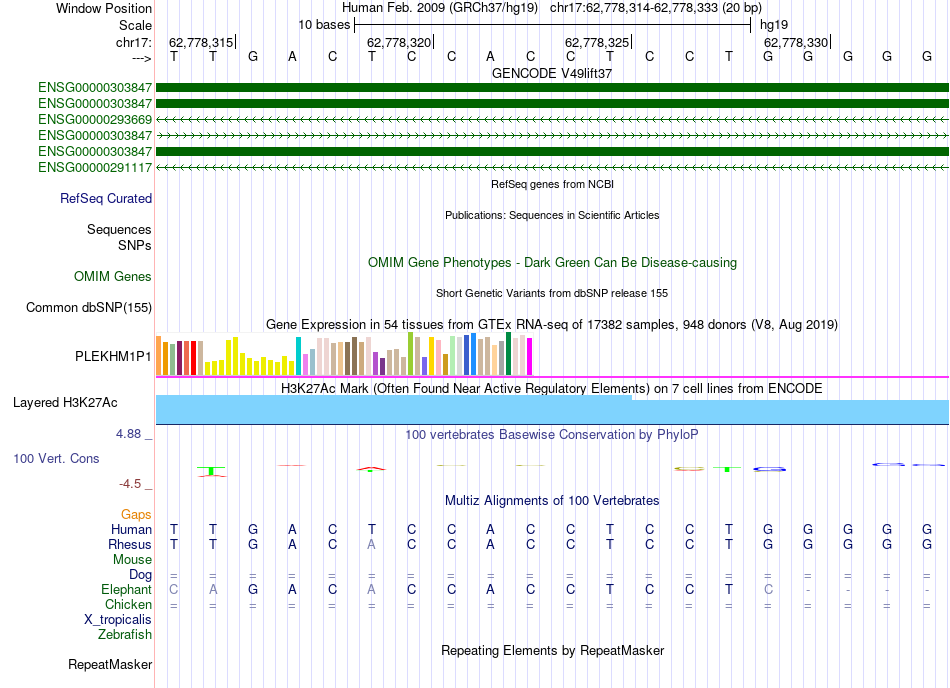Click the bright blue bar in GTEx chart
The height and width of the screenshot is (688, 950).
click(x=473, y=354)
